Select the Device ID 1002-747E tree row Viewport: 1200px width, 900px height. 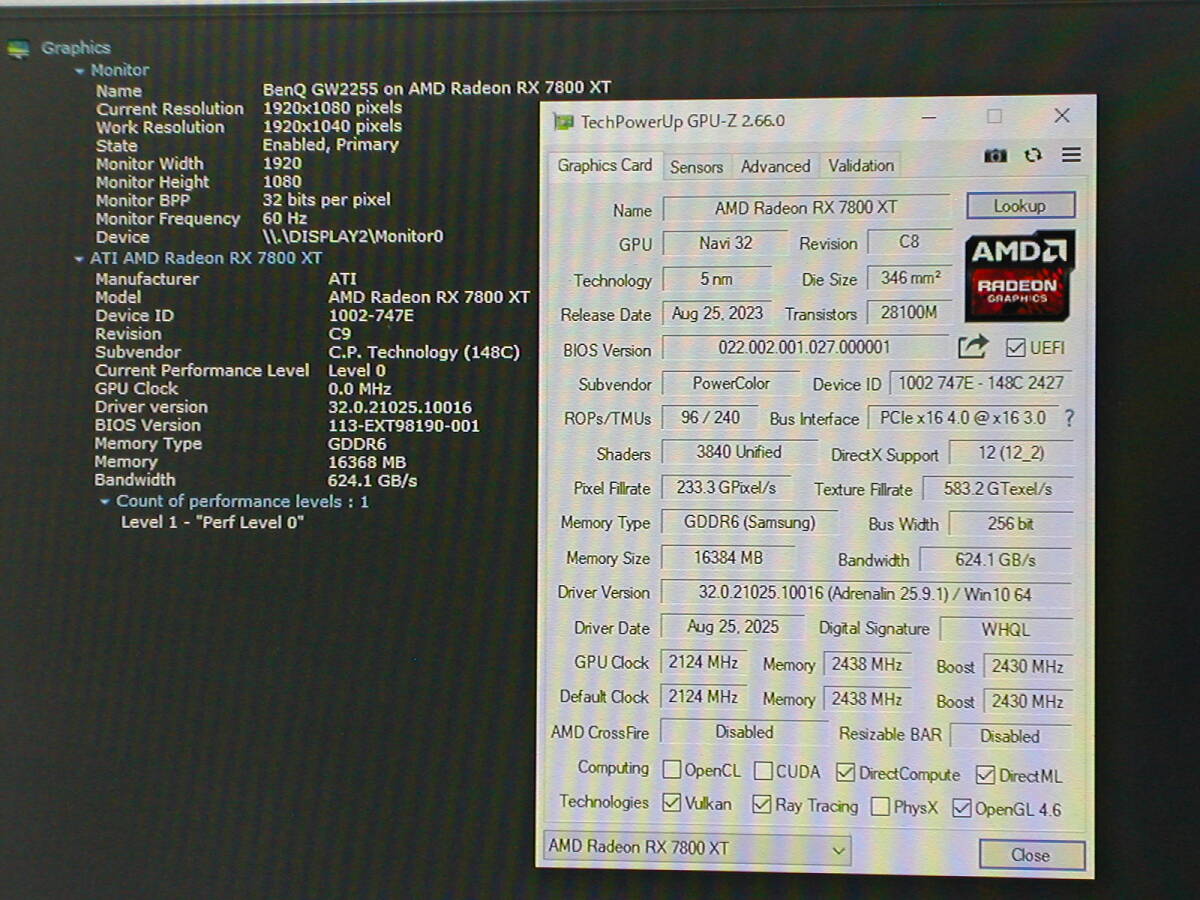(254, 316)
